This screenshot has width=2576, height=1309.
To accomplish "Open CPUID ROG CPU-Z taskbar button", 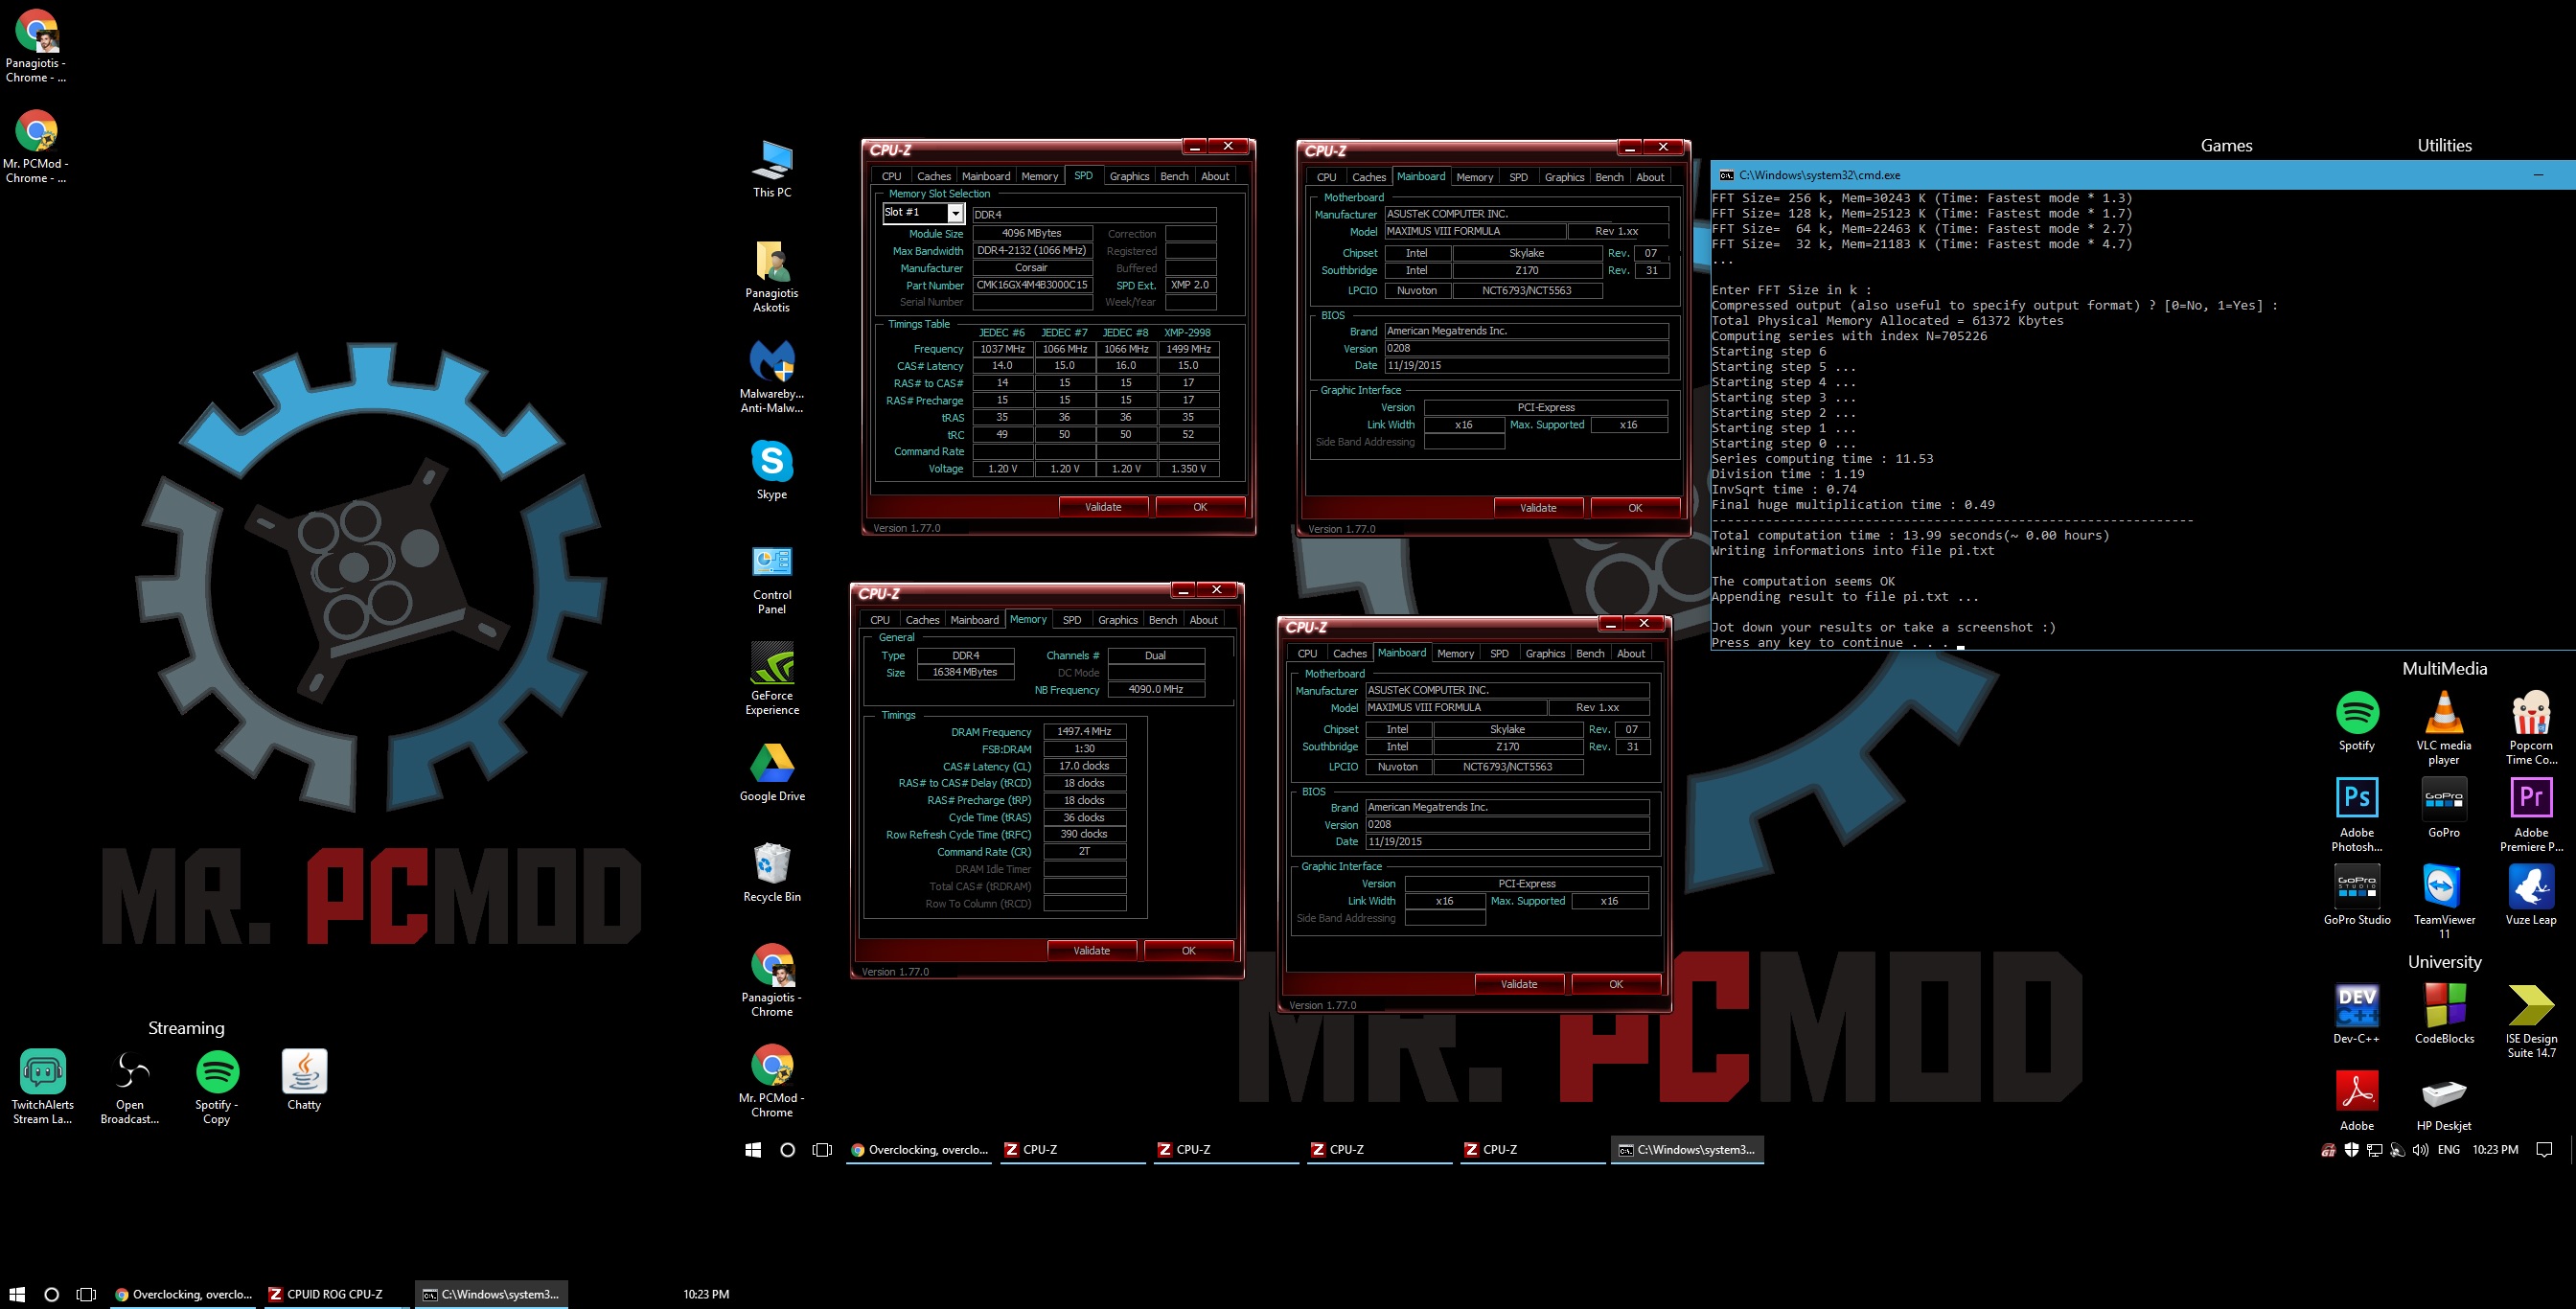I will tap(334, 1294).
